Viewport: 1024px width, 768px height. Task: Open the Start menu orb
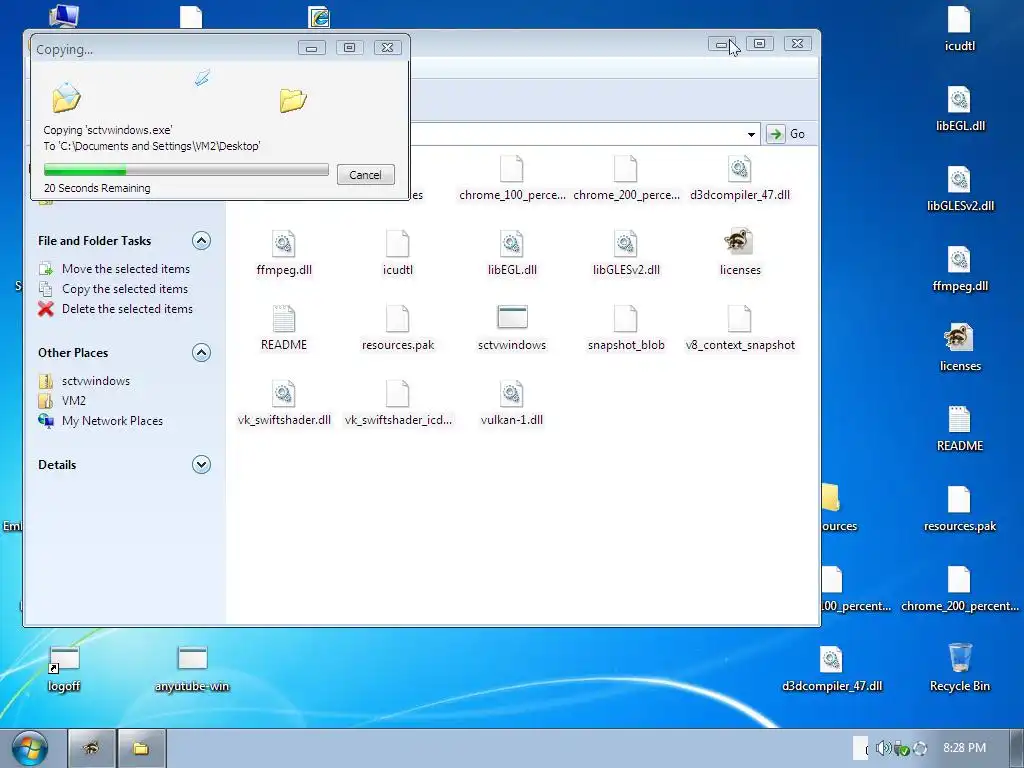[30, 748]
